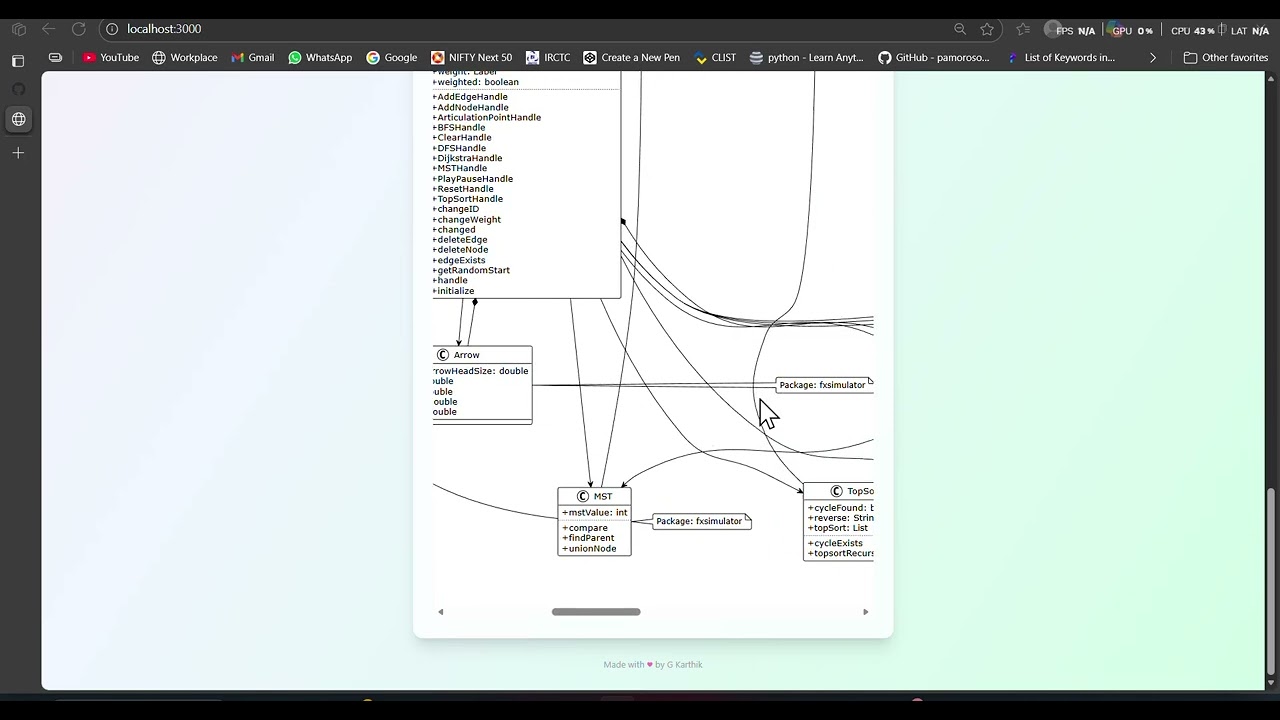Open split screen view from the toolbar

pos(55,57)
